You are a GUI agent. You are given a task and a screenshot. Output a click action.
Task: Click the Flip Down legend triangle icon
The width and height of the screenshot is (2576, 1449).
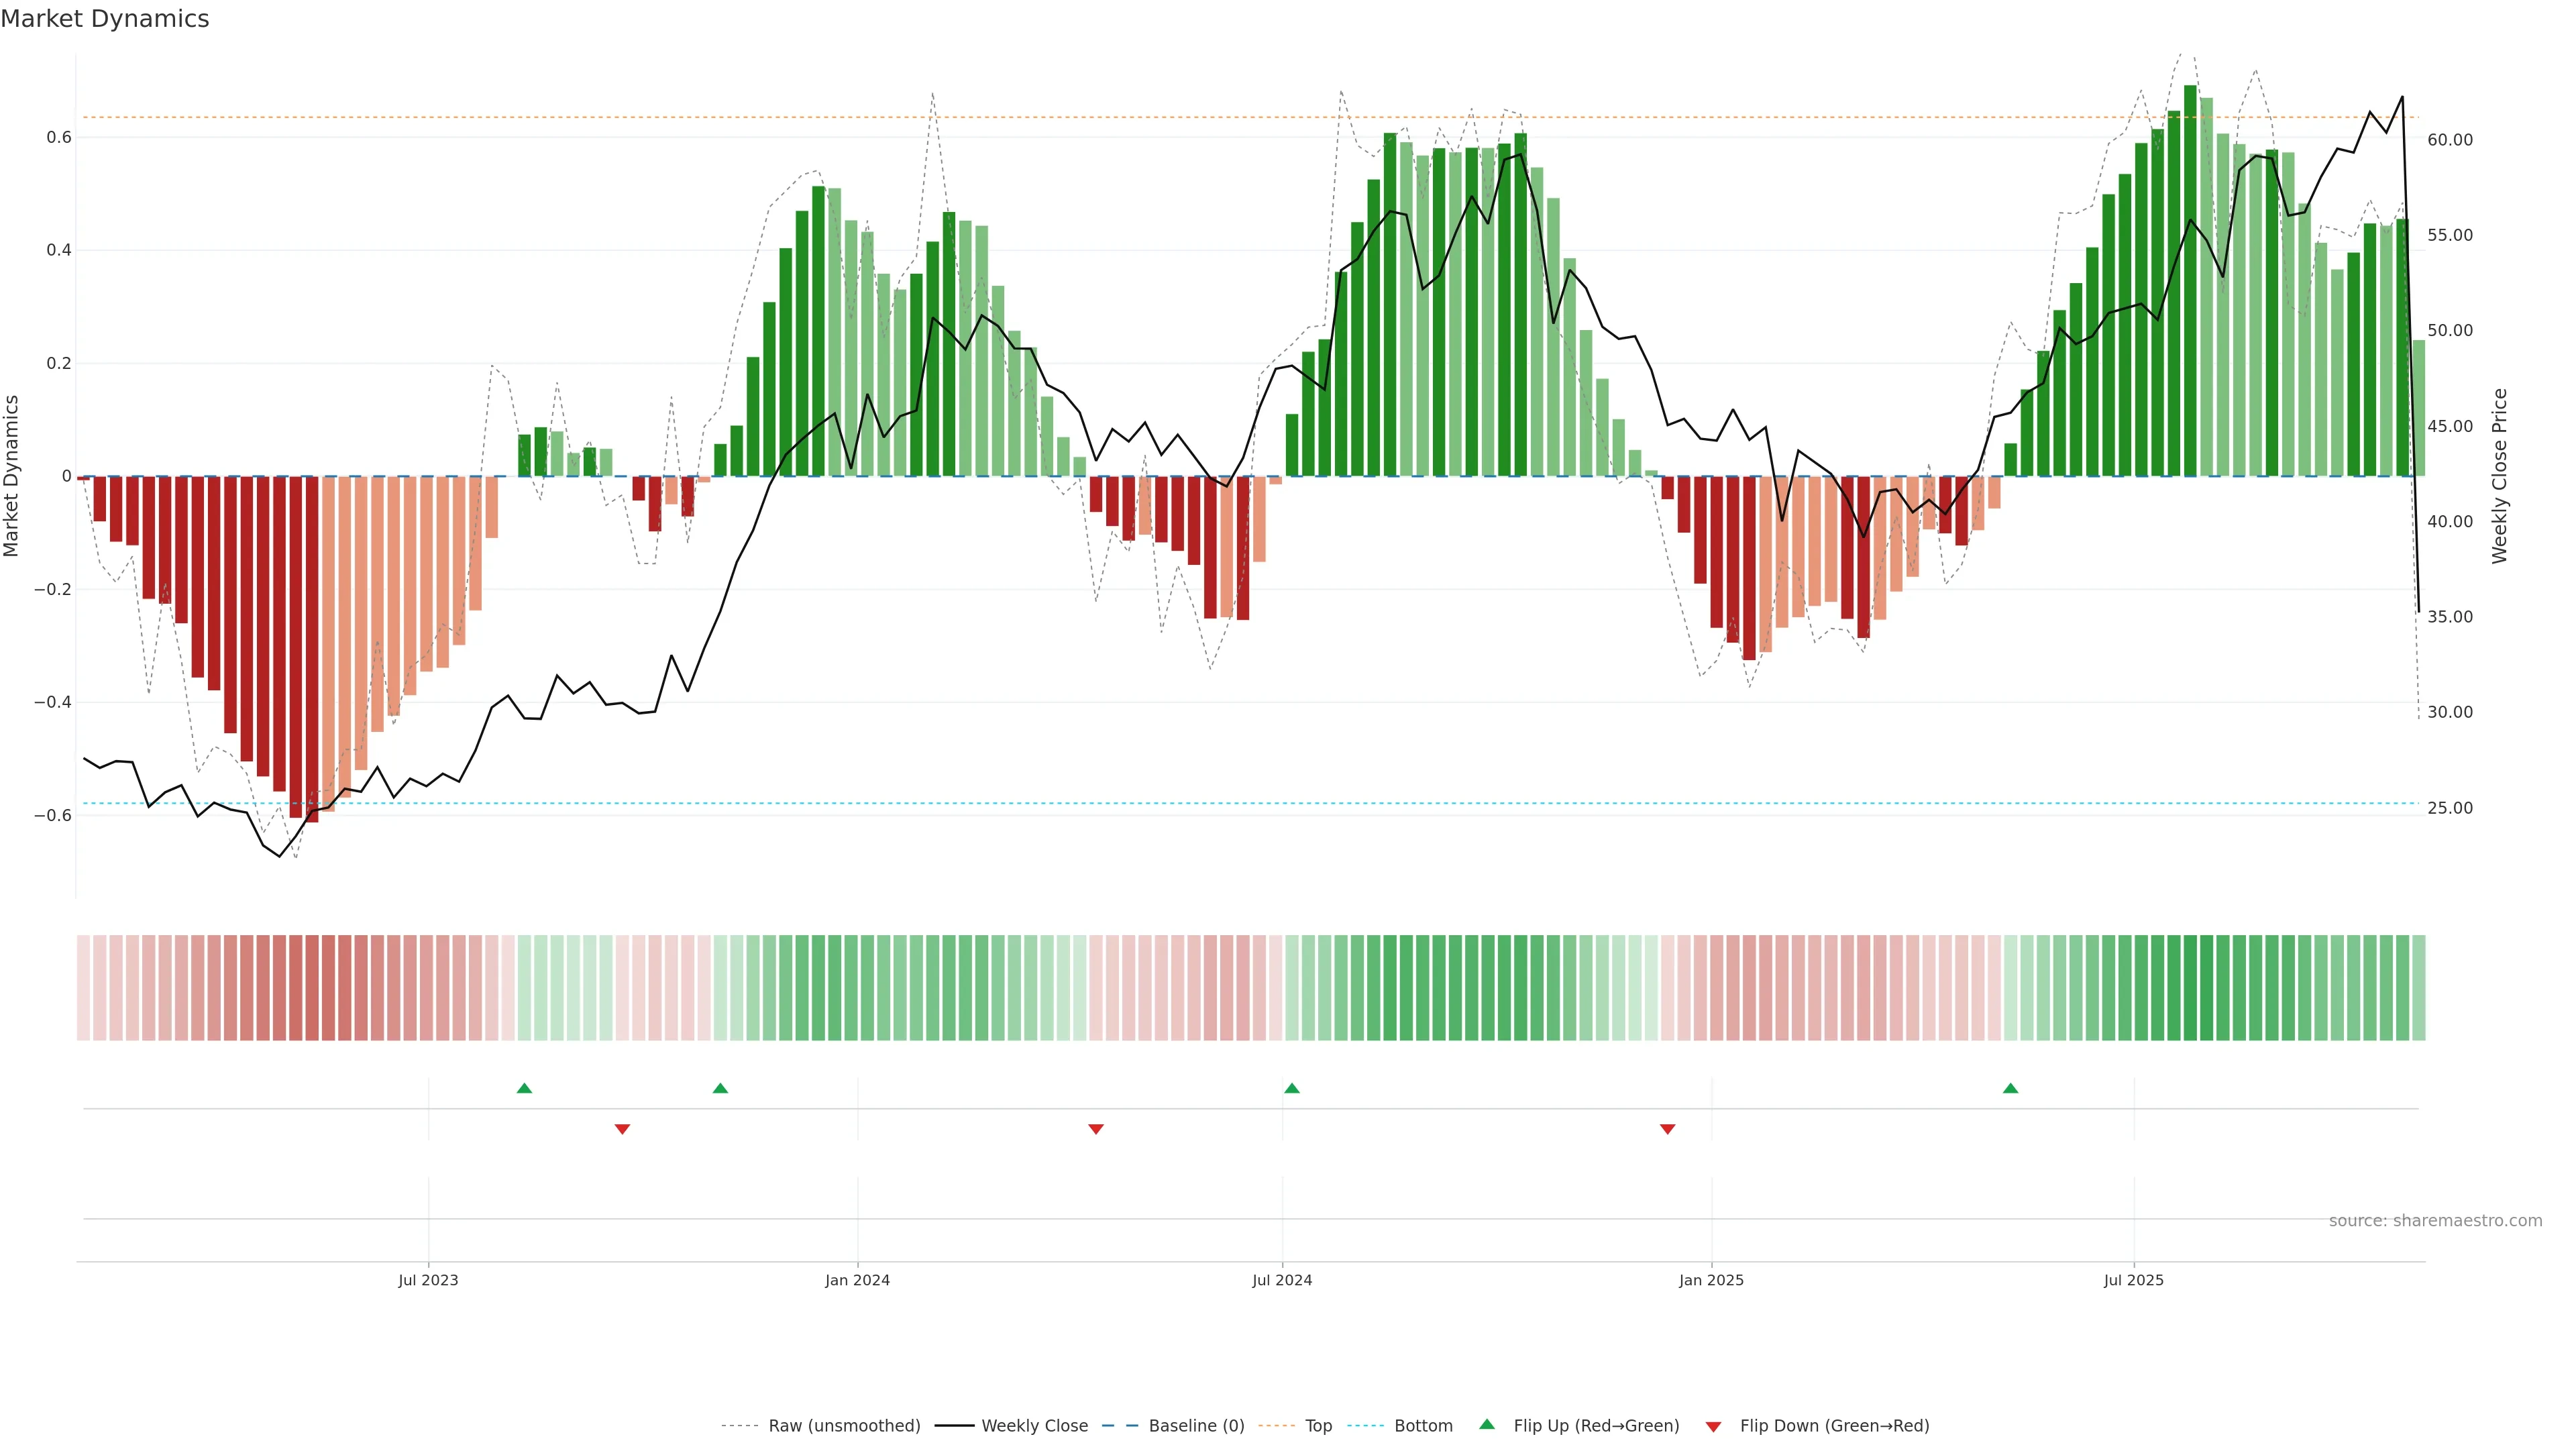coord(1713,1426)
